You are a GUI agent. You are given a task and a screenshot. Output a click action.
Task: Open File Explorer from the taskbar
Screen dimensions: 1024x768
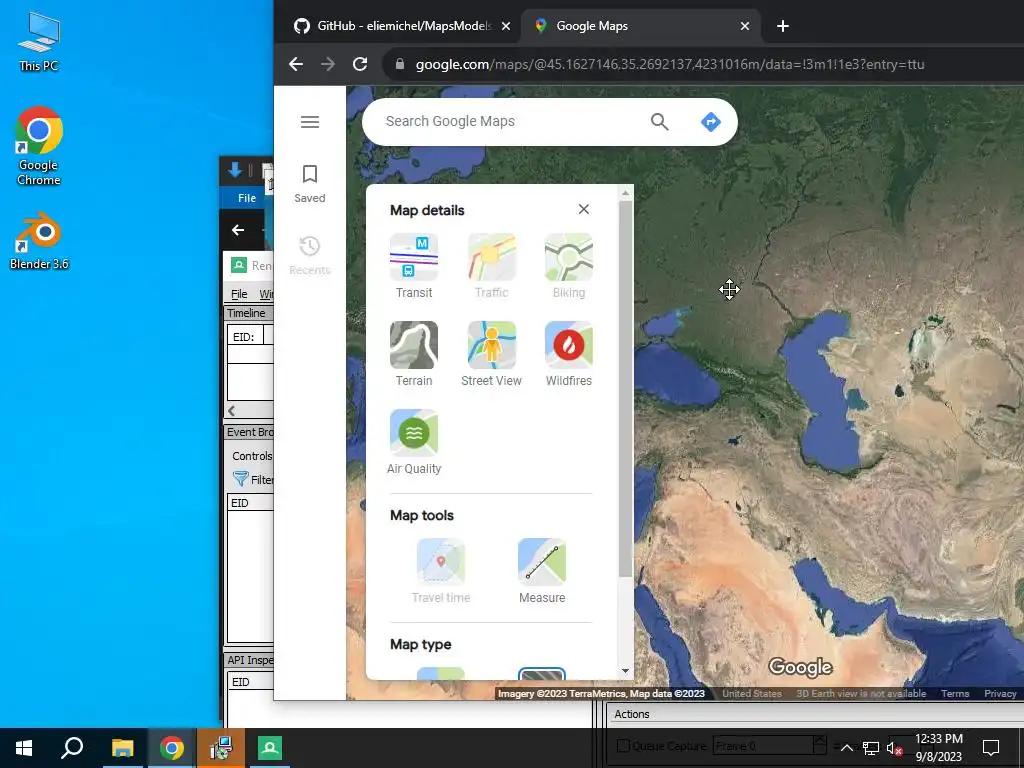coord(122,748)
